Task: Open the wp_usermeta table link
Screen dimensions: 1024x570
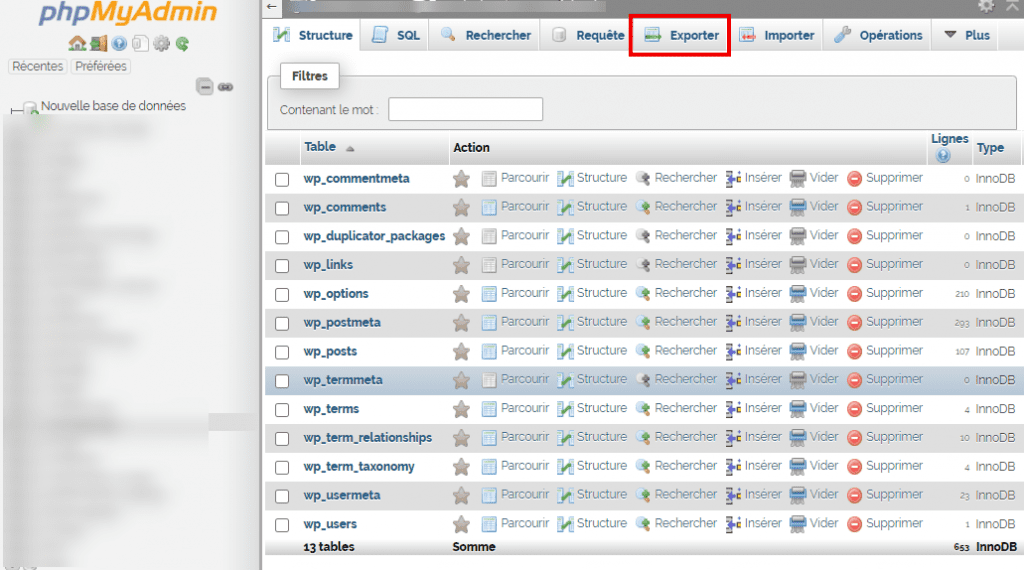Action: [x=342, y=495]
